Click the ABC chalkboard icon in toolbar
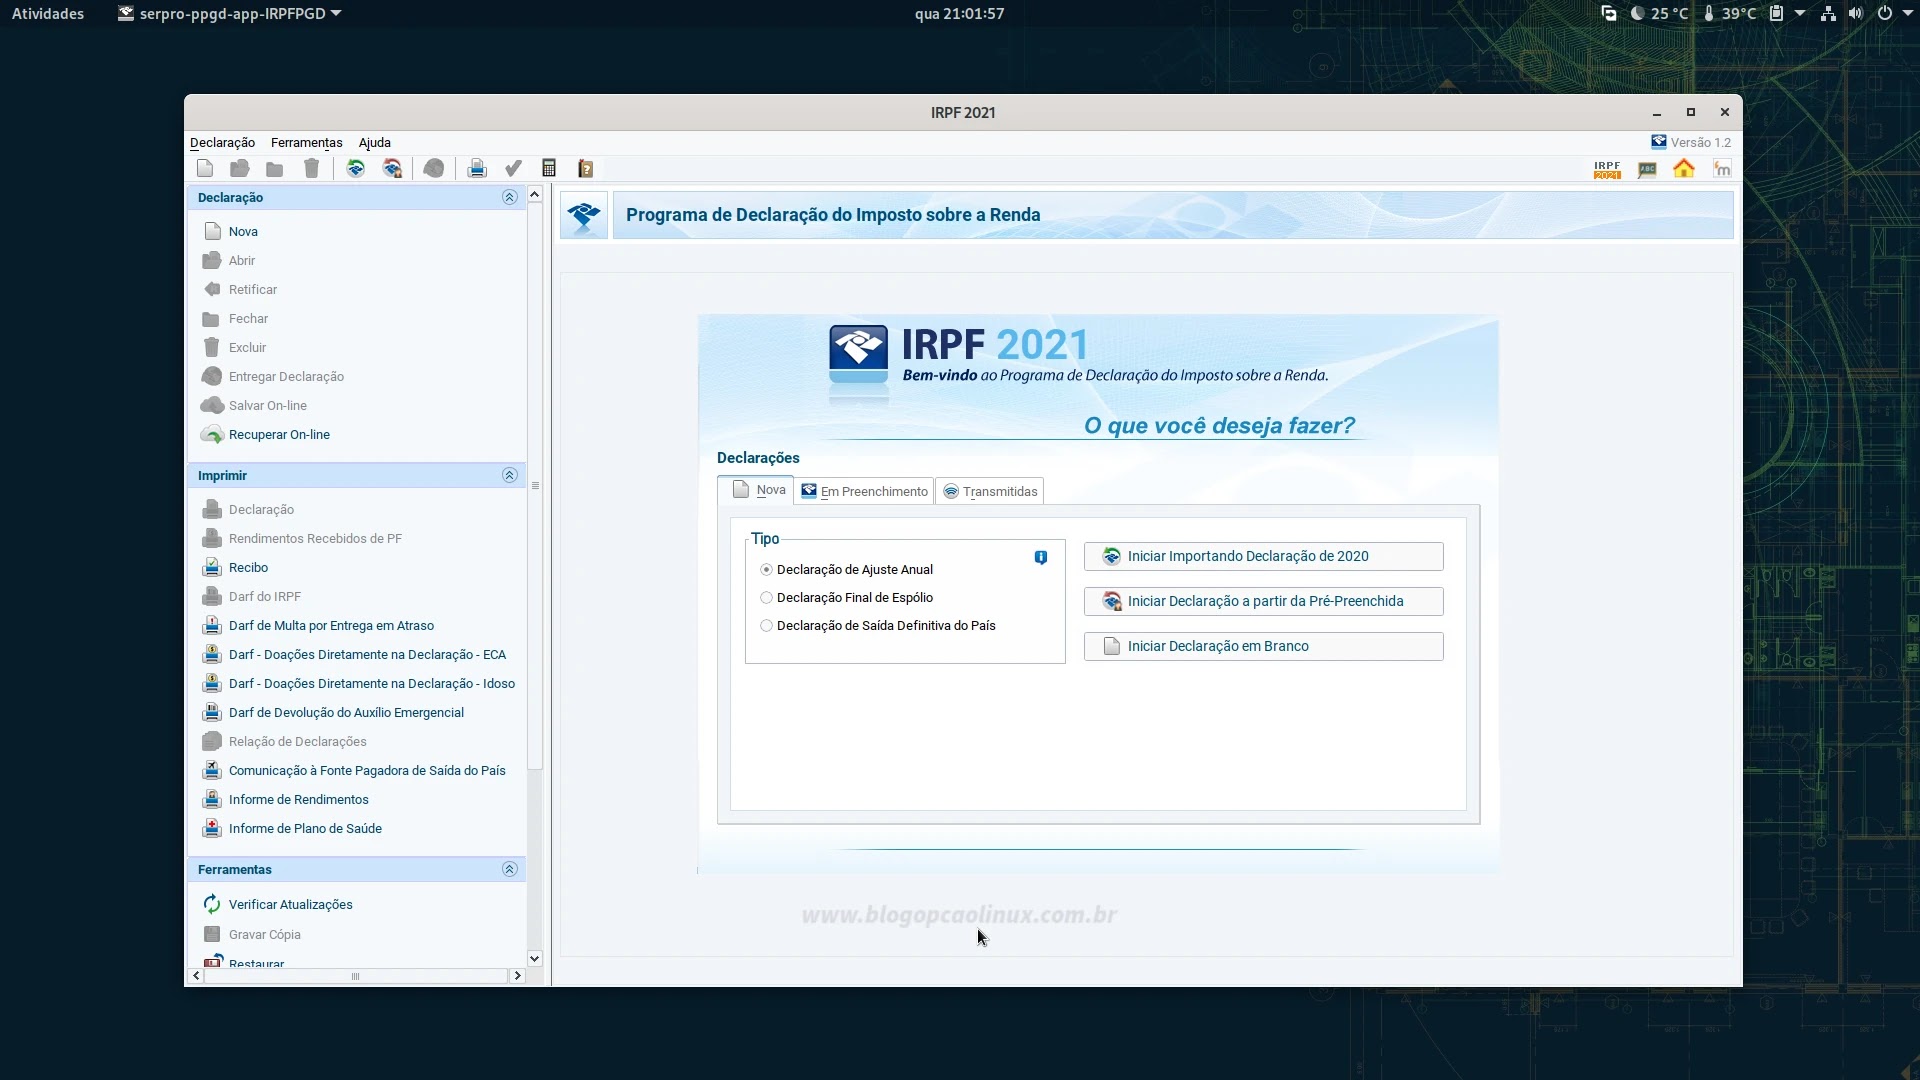Screen dimensions: 1920x1080 [x=1647, y=169]
